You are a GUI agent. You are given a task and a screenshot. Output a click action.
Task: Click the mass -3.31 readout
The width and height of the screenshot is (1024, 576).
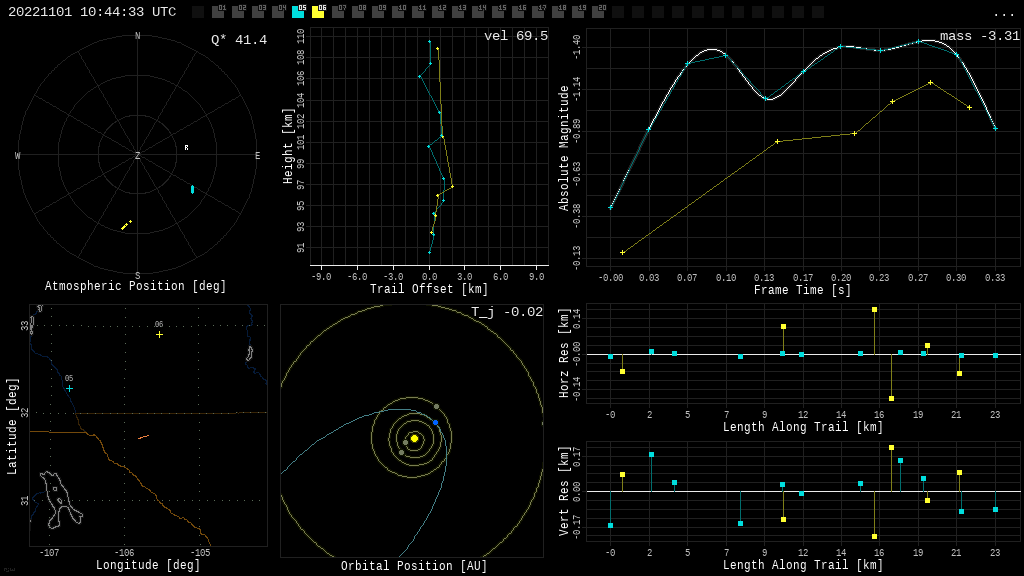click(979, 36)
